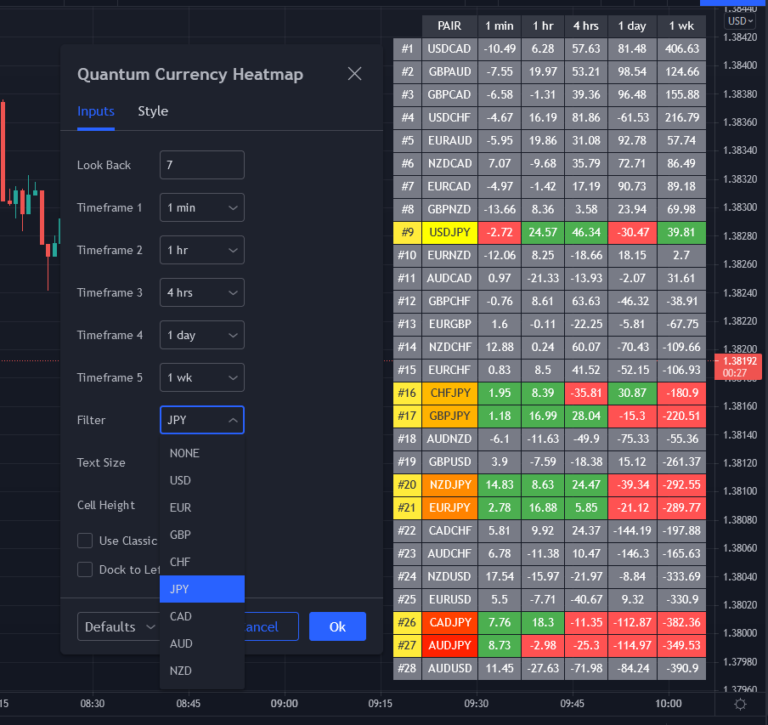Image resolution: width=768 pixels, height=725 pixels.
Task: Select EUR from the Filter options
Action: pos(181,508)
